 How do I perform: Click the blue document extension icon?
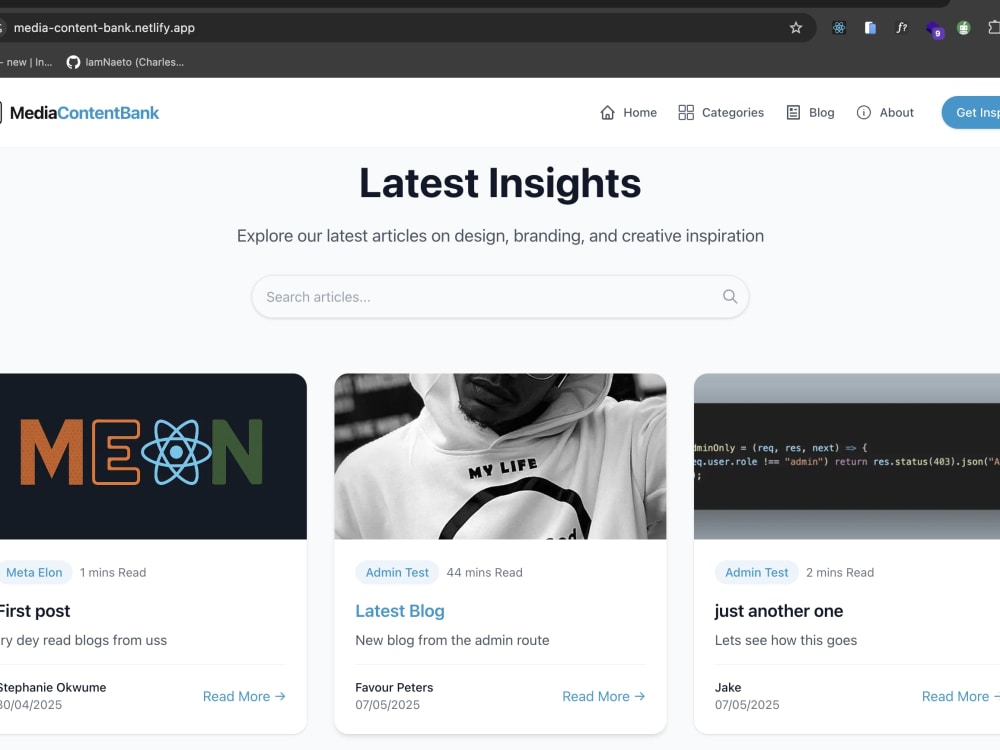pyautogui.click(x=870, y=27)
